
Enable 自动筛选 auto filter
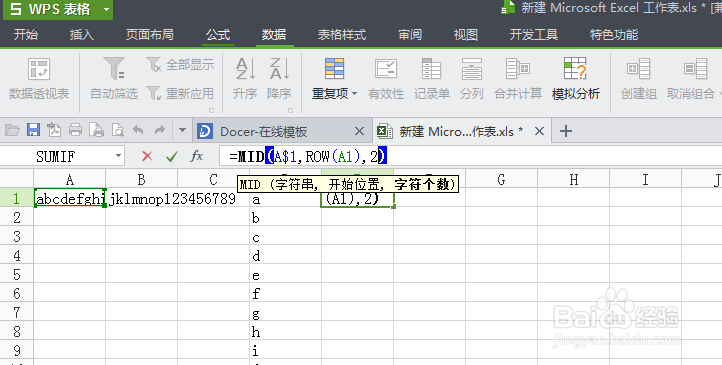[x=114, y=79]
